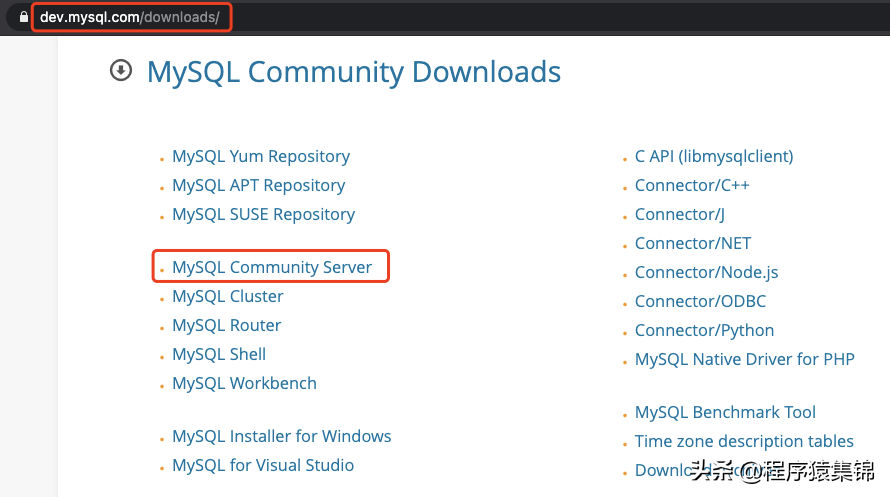
Task: Open Connector/Node.js link
Action: pos(706,272)
